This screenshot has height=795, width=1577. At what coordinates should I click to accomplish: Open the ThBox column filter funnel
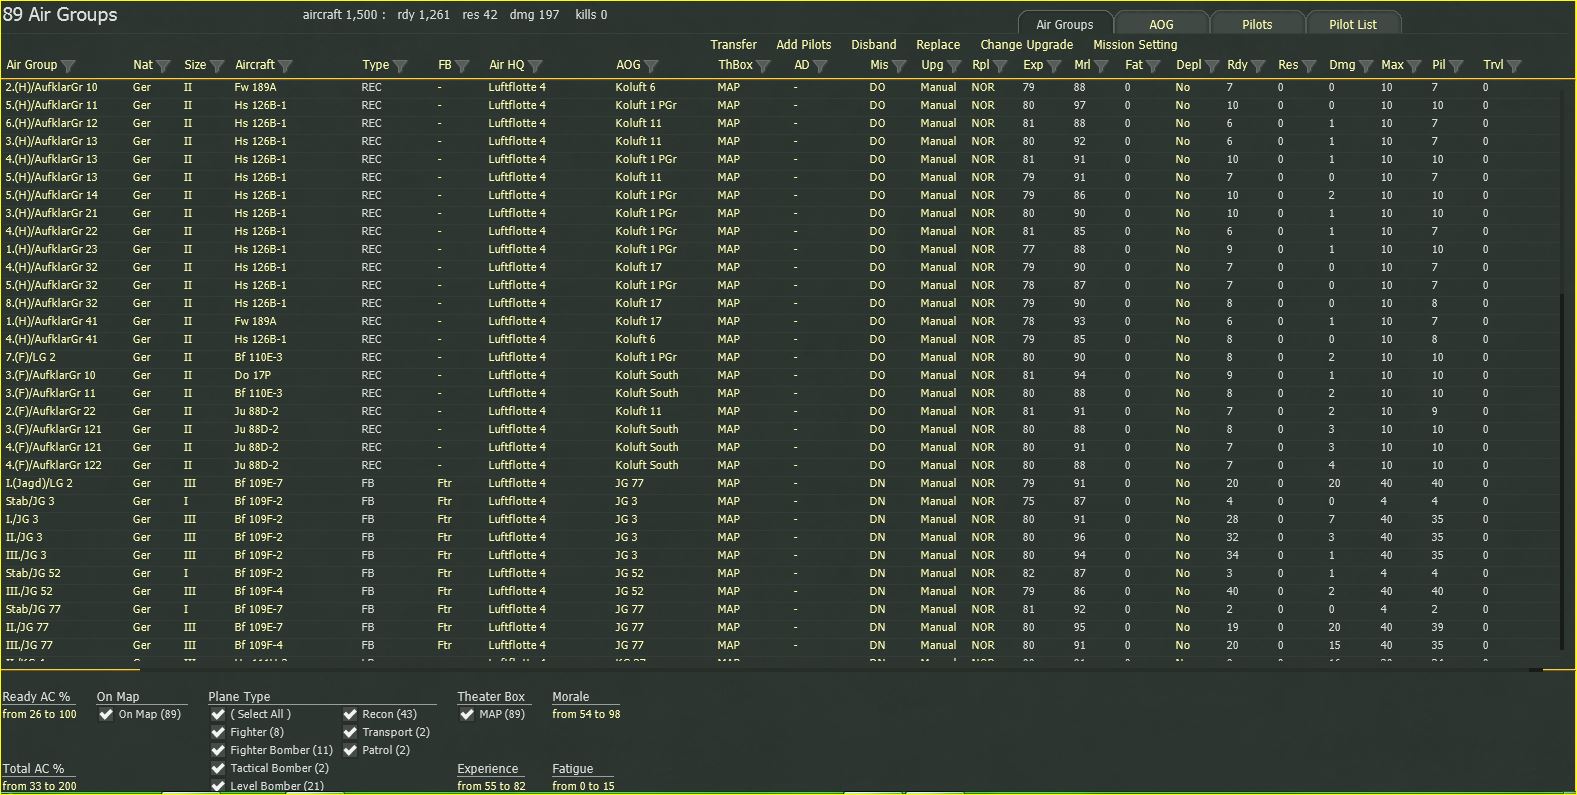click(x=764, y=66)
